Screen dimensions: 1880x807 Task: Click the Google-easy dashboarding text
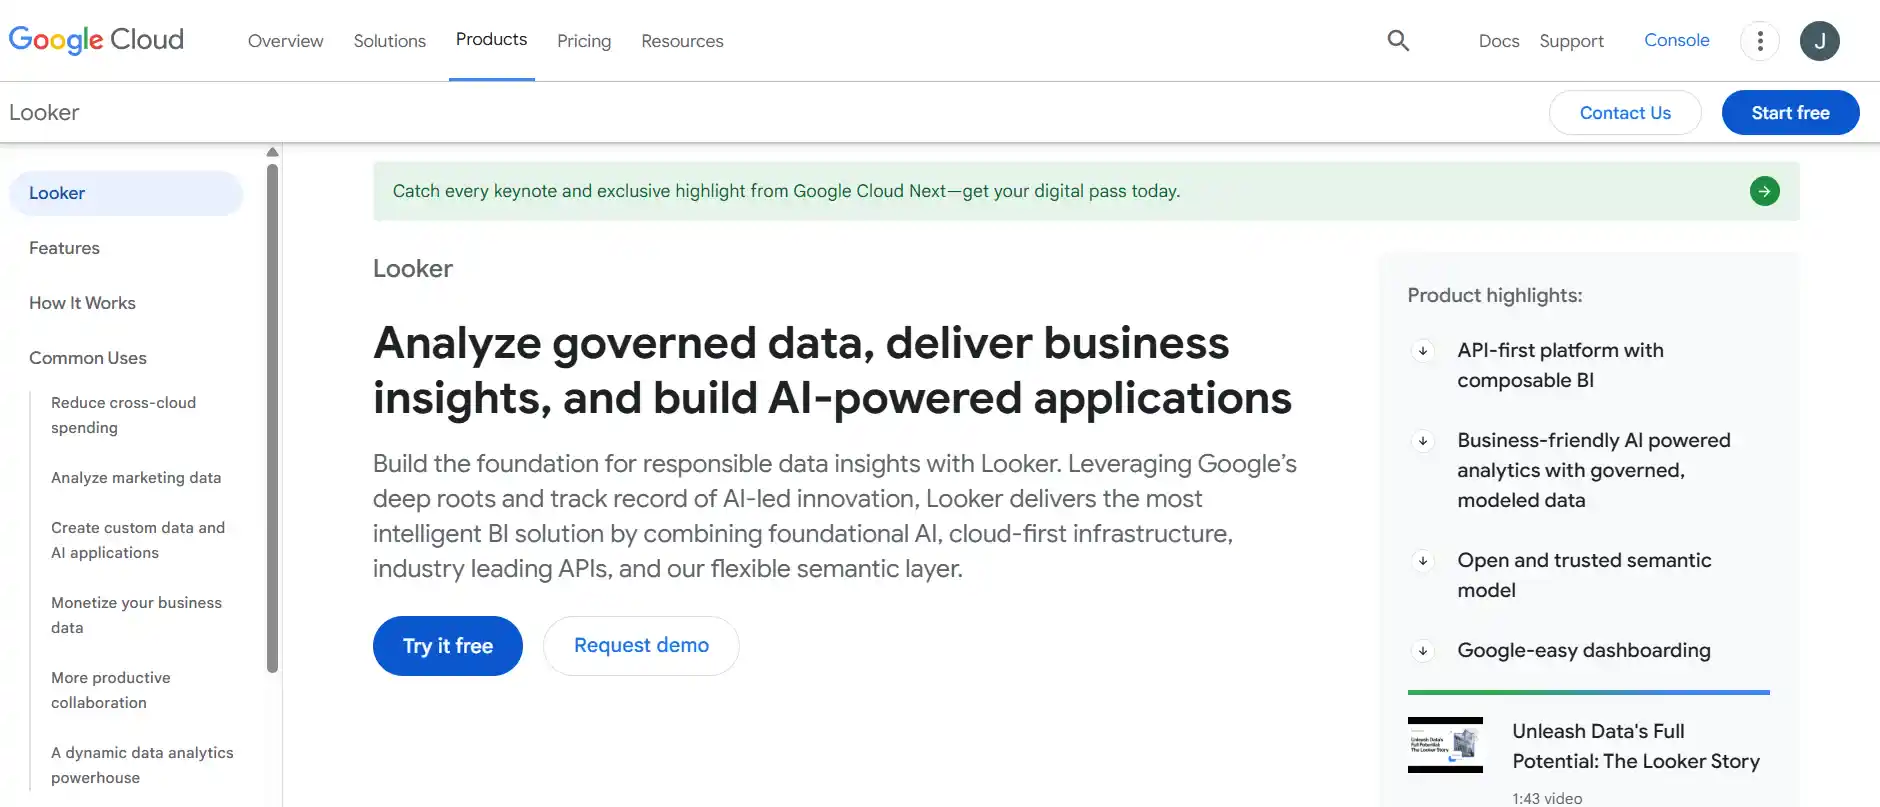tap(1584, 651)
